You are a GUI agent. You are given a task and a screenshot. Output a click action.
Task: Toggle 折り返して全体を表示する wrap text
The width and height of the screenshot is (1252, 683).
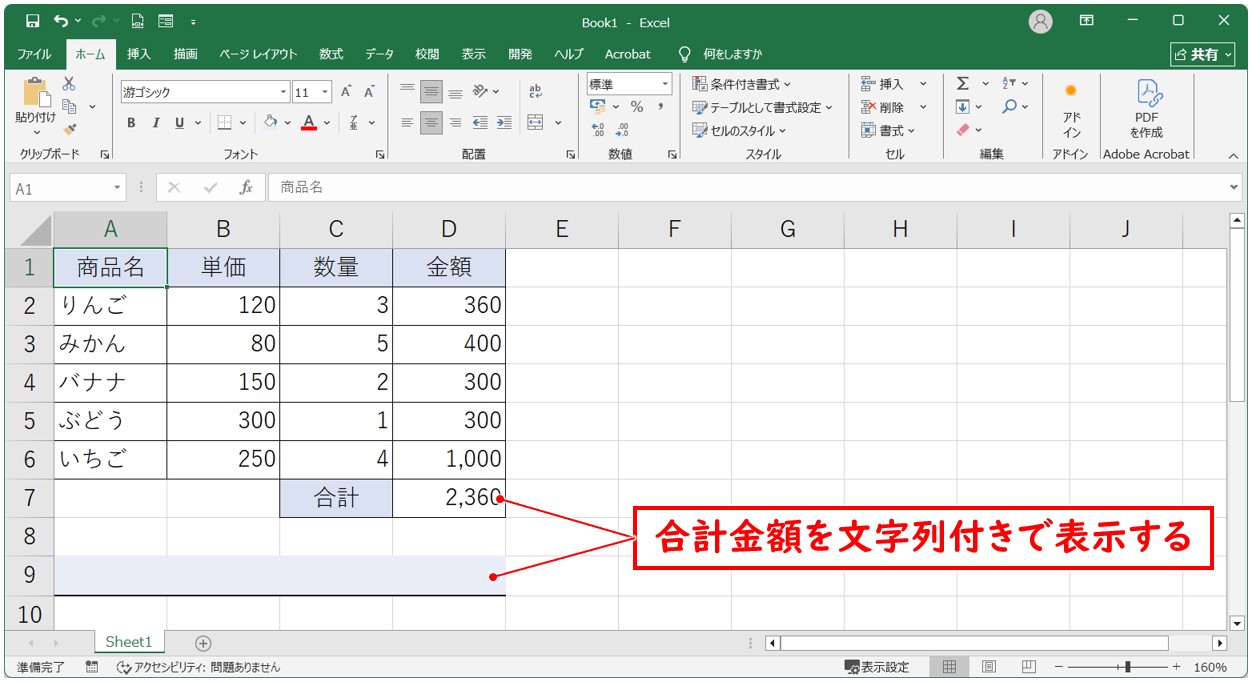pos(535,90)
